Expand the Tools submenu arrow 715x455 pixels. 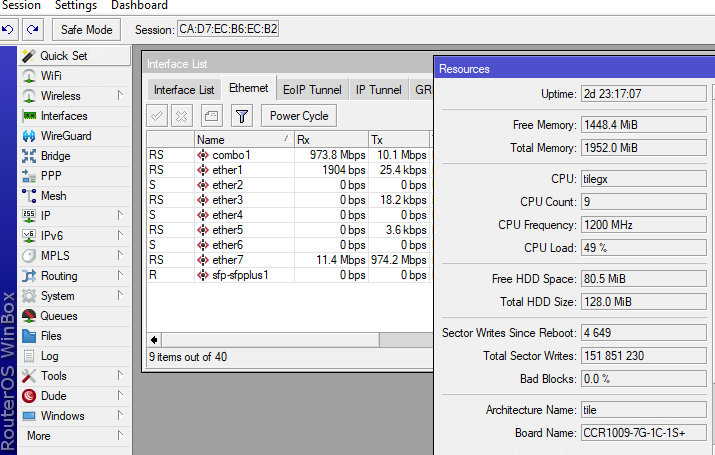coord(120,375)
